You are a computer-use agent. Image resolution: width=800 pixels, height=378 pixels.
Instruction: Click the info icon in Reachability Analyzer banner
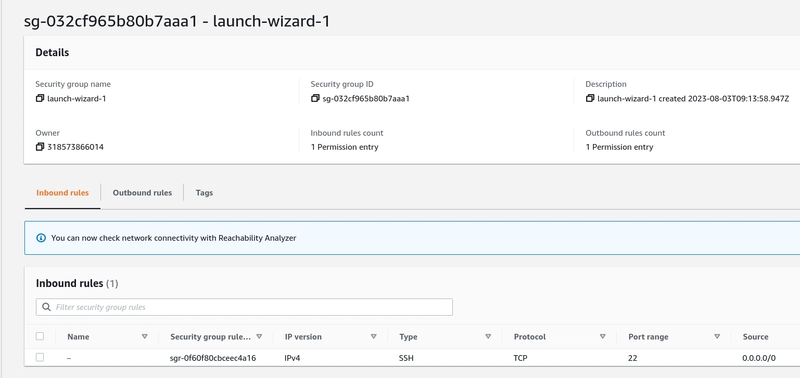[x=41, y=238]
